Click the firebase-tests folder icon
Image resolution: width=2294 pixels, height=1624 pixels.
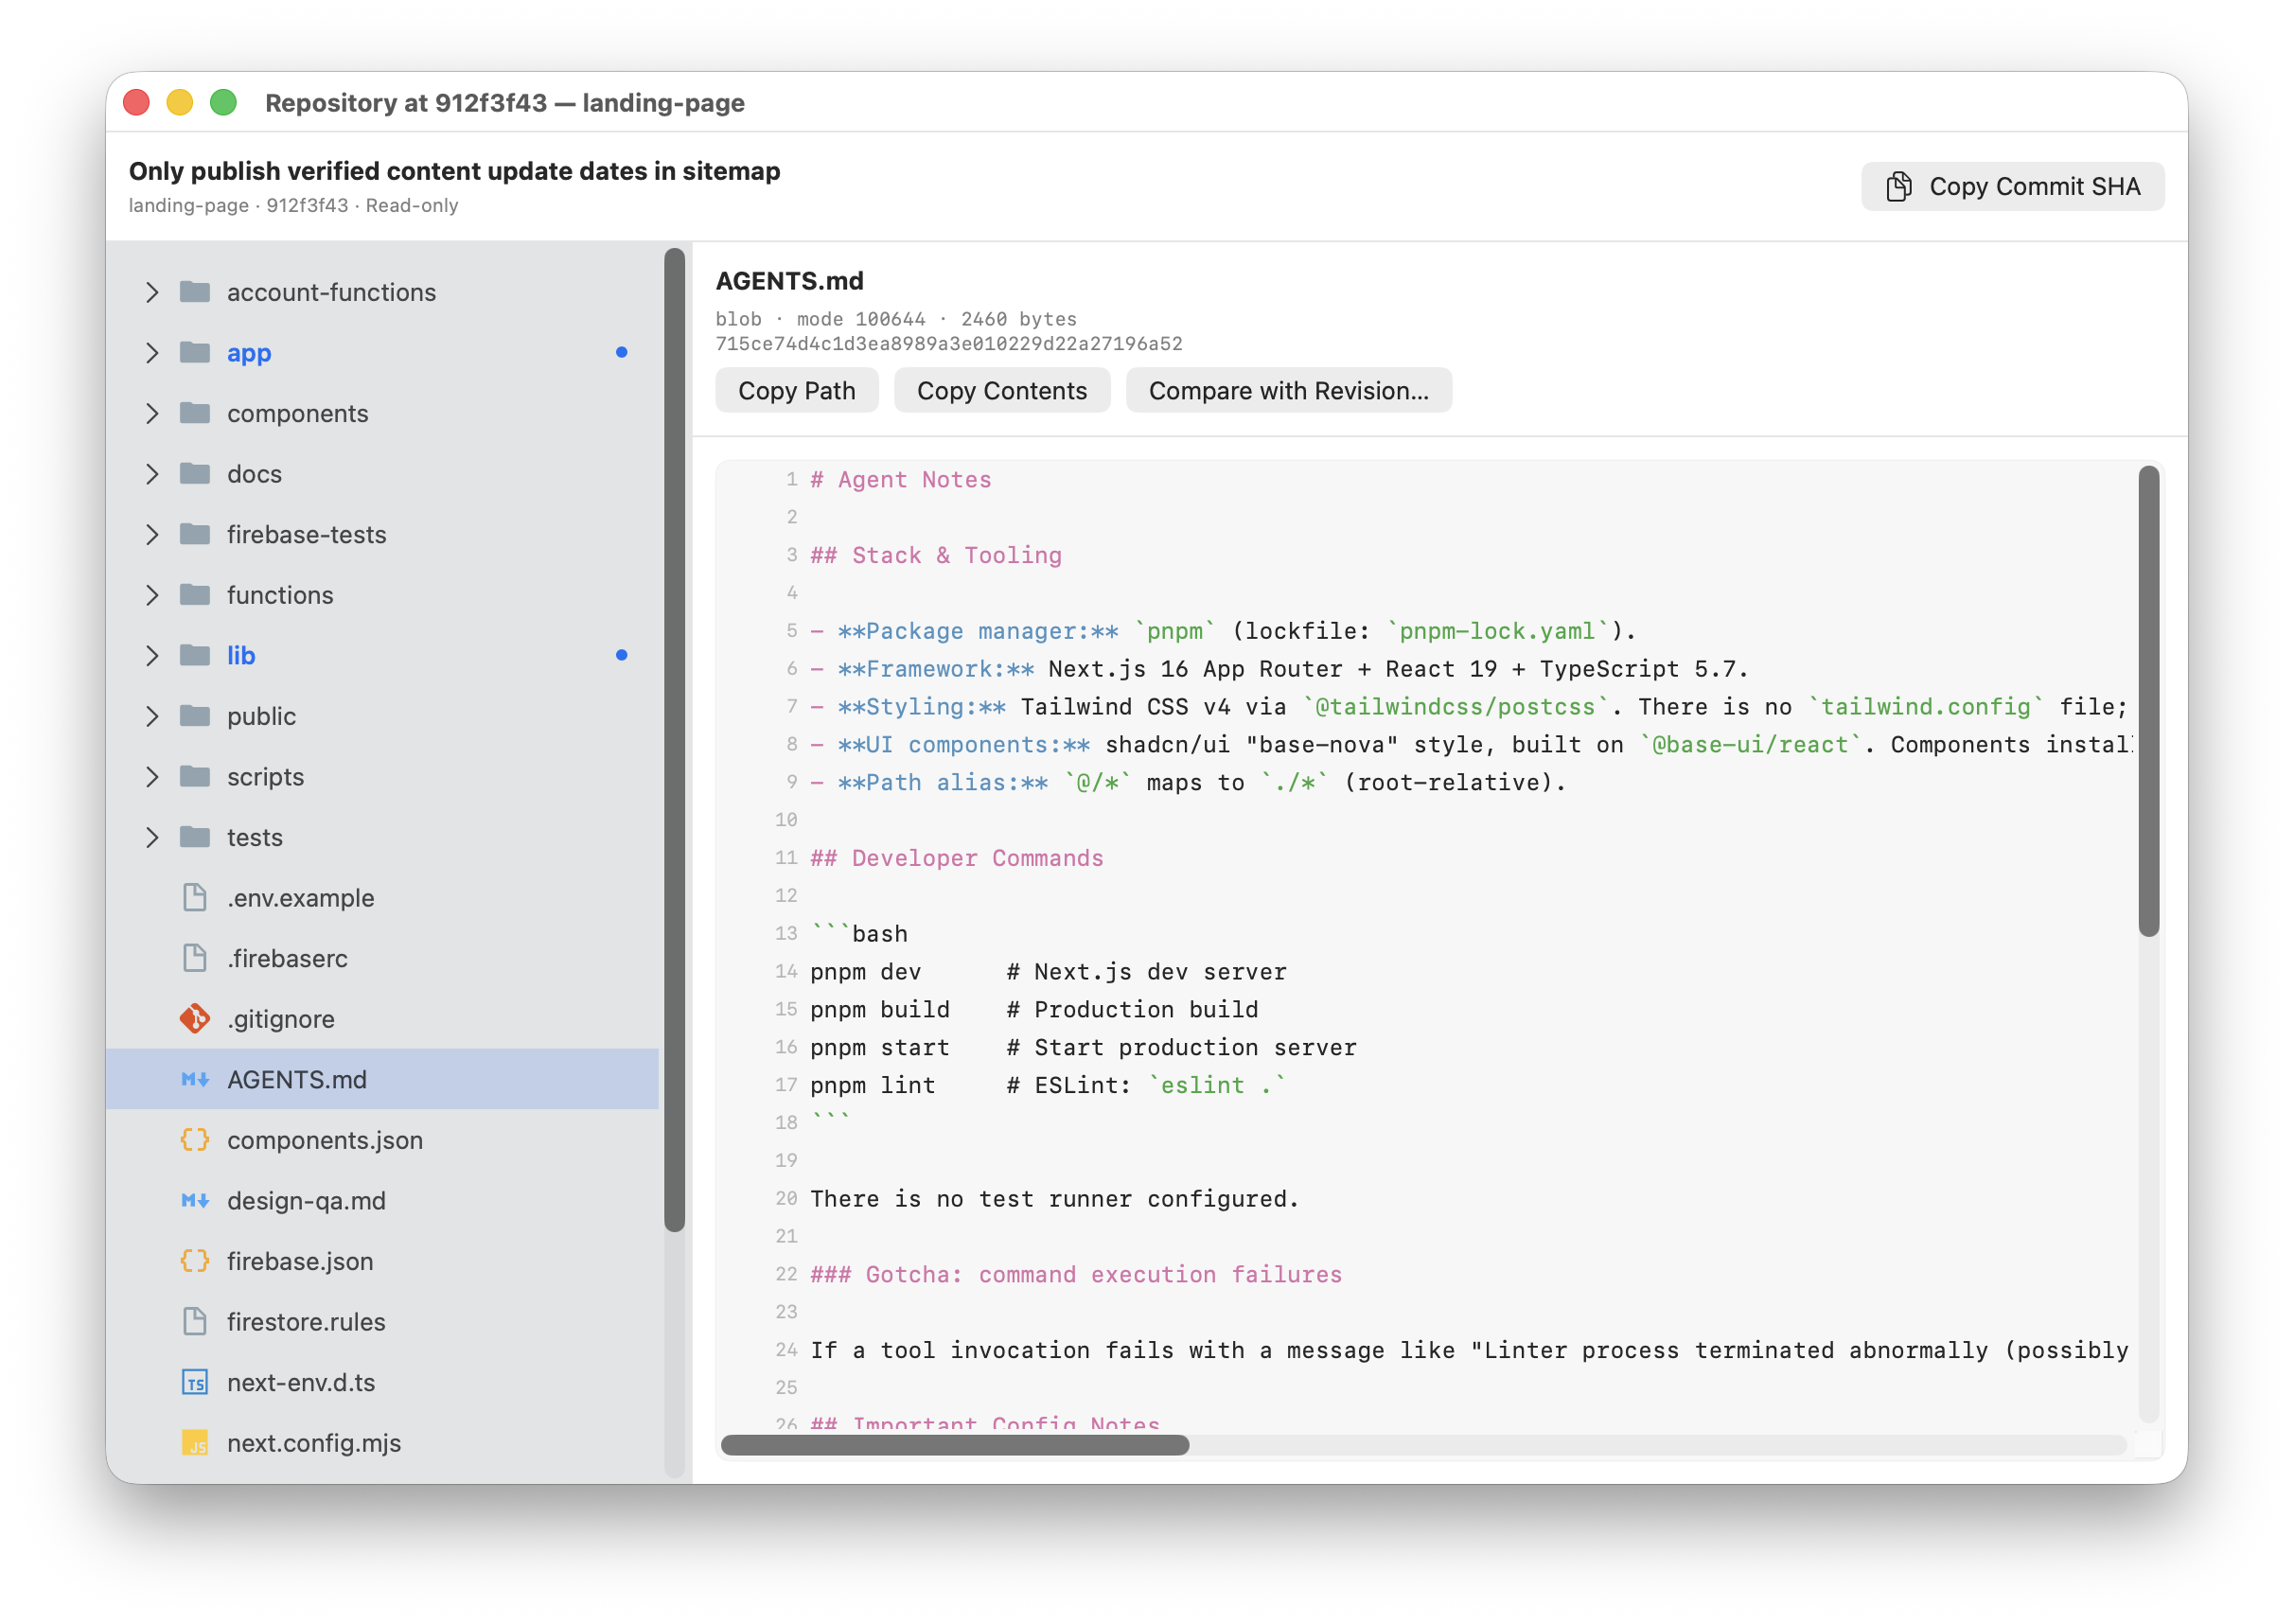(195, 534)
